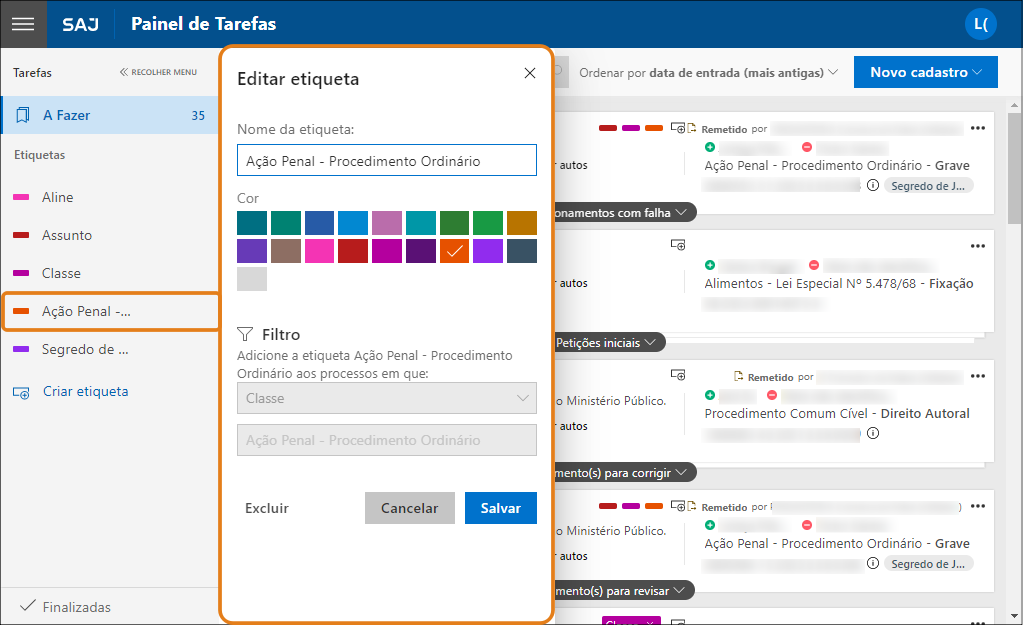
Task: Click the filter funnel icon
Action: click(245, 334)
